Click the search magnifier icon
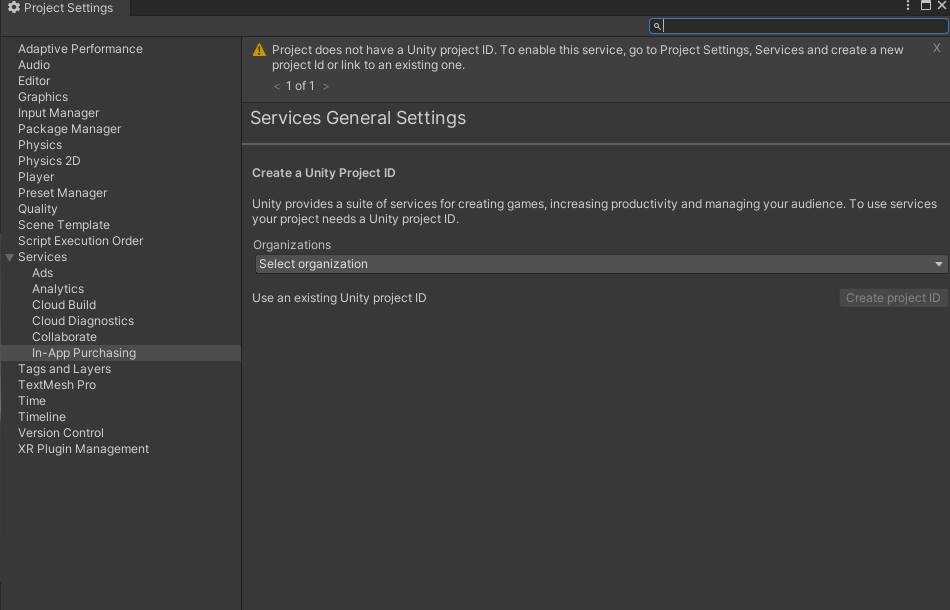The width and height of the screenshot is (950, 610). pyautogui.click(x=657, y=26)
